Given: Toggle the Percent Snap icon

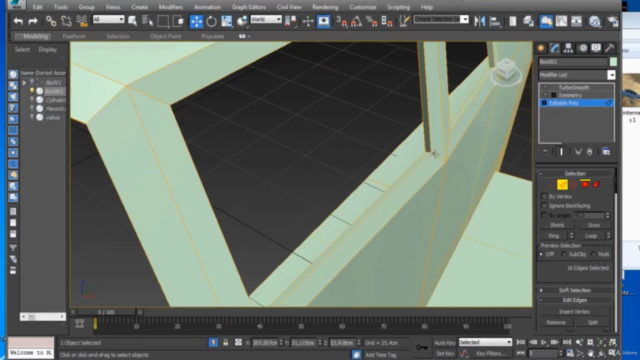Looking at the screenshot, I should [371, 21].
